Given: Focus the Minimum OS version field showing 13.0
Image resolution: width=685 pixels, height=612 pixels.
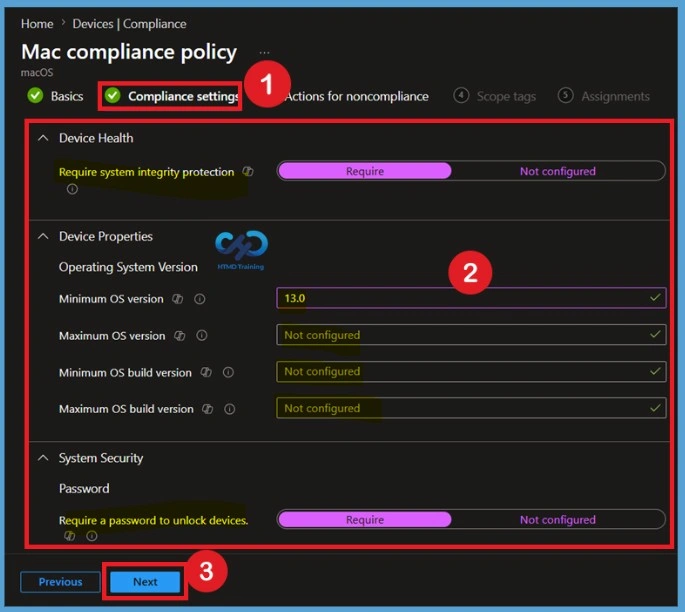Looking at the screenshot, I should pos(471,298).
